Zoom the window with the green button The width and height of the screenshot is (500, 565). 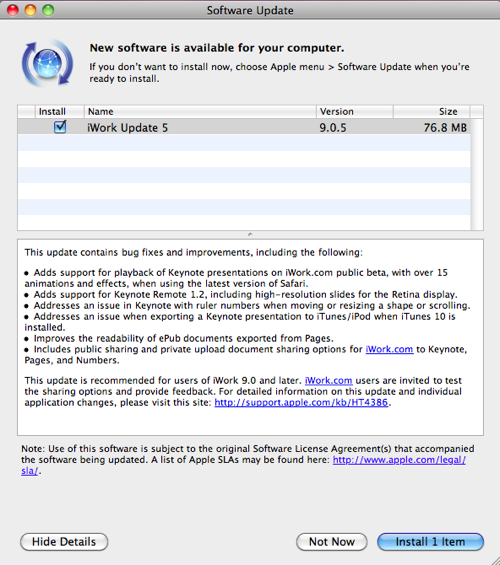(x=48, y=10)
